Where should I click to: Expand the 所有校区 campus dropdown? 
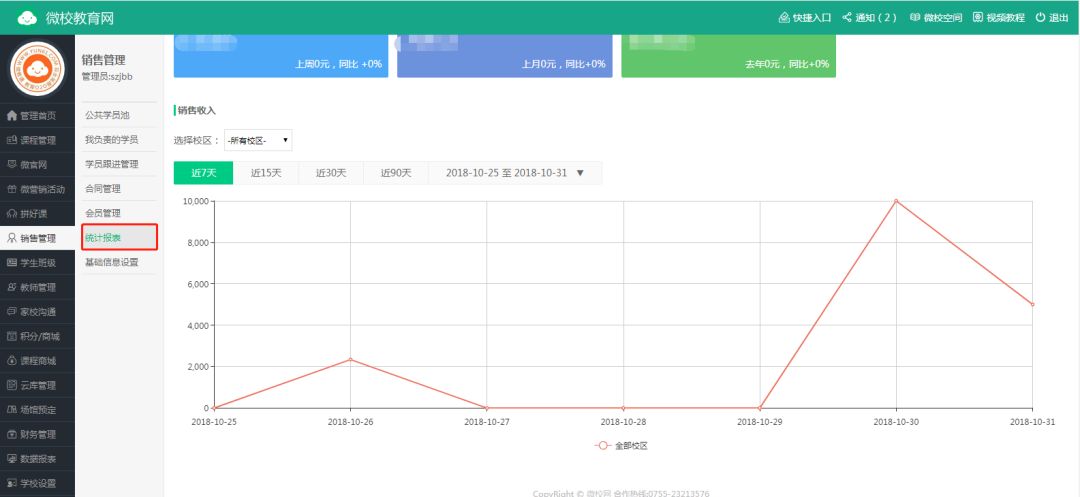tap(258, 140)
